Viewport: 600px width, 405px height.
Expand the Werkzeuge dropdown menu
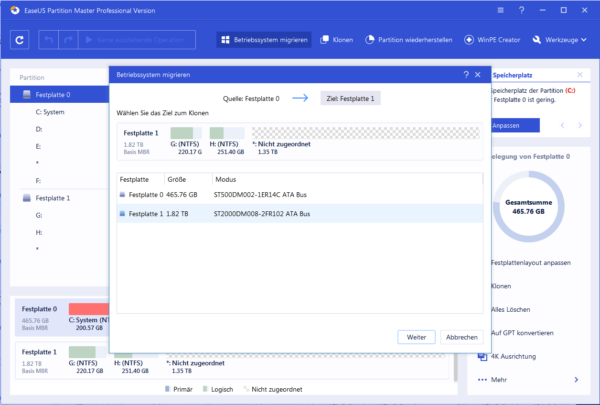point(559,40)
